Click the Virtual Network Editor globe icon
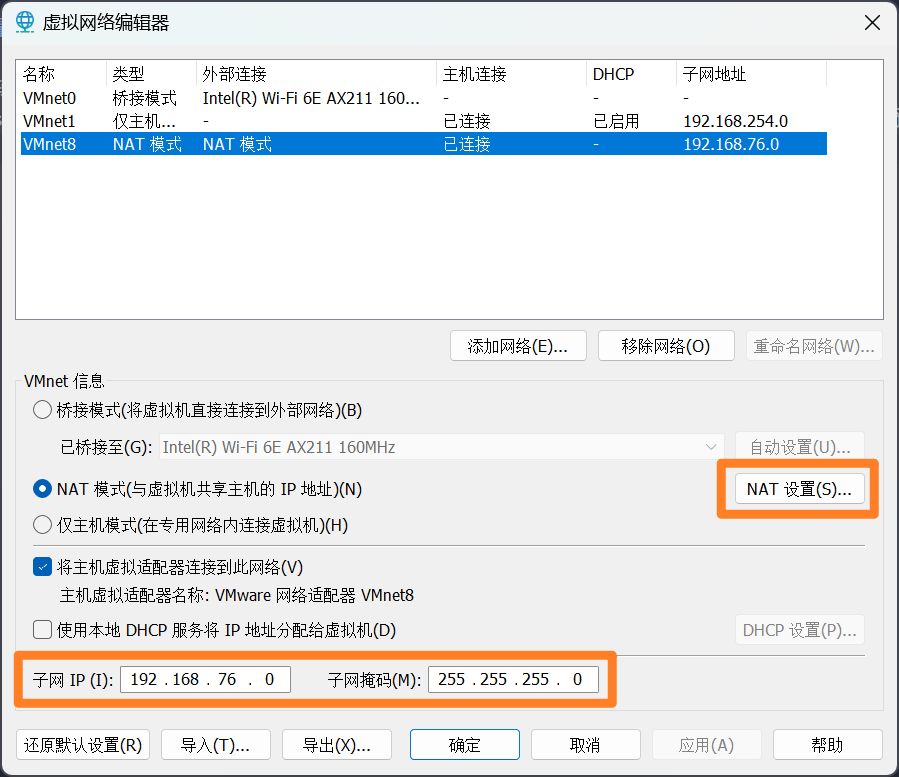 [25, 22]
